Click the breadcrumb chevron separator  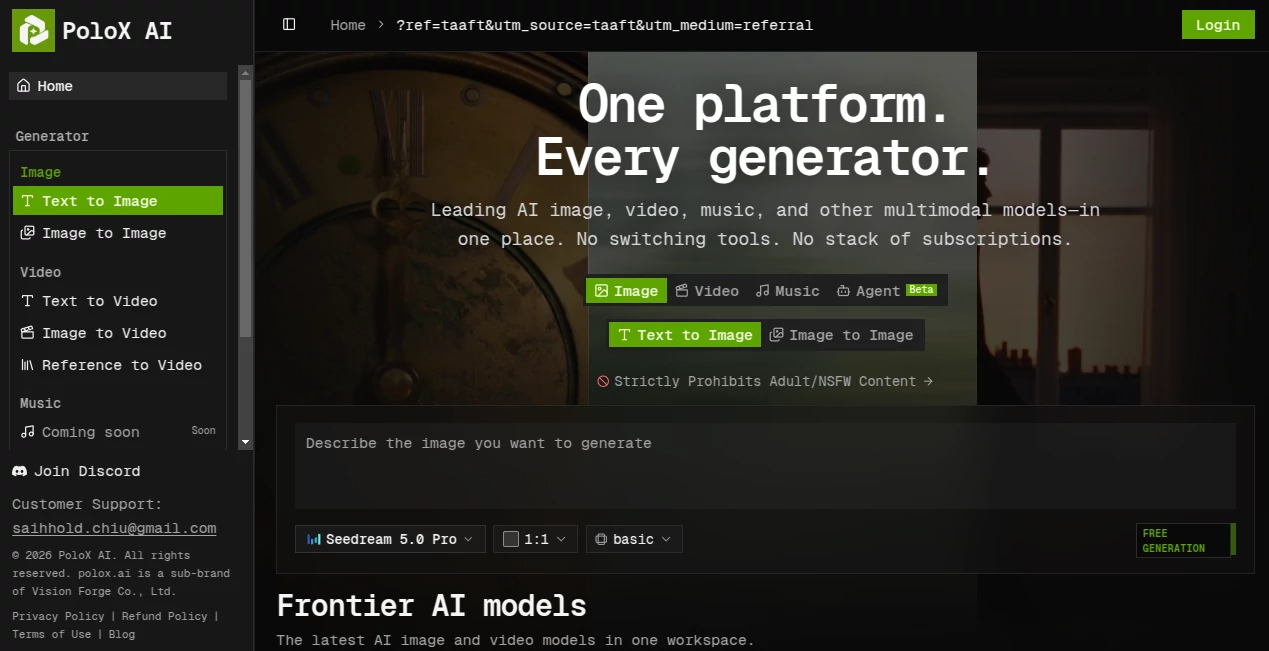pyautogui.click(x=381, y=25)
